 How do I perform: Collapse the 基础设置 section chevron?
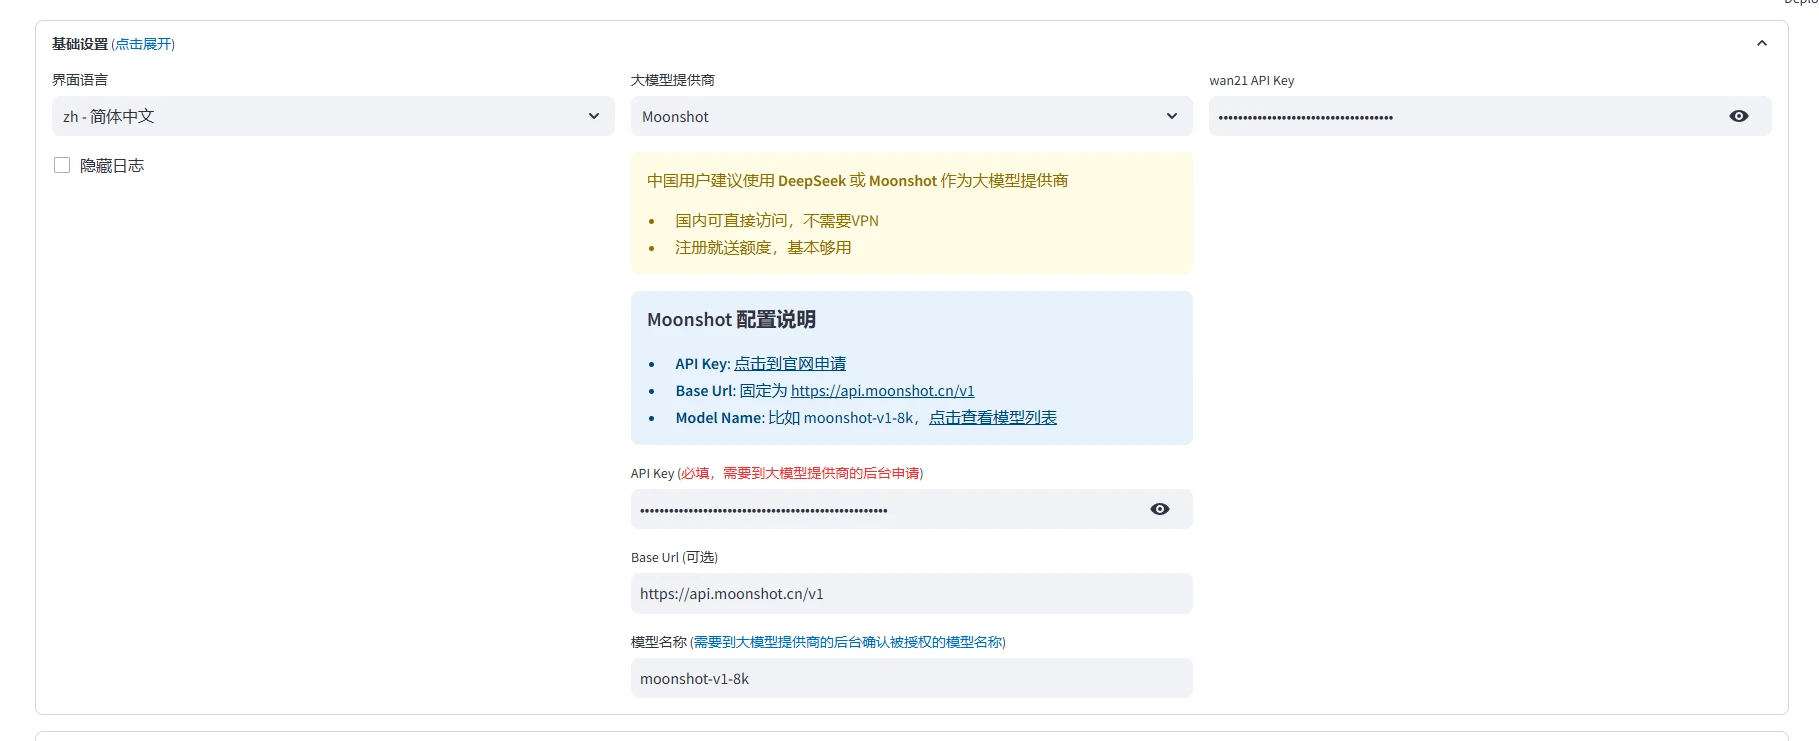tap(1761, 43)
